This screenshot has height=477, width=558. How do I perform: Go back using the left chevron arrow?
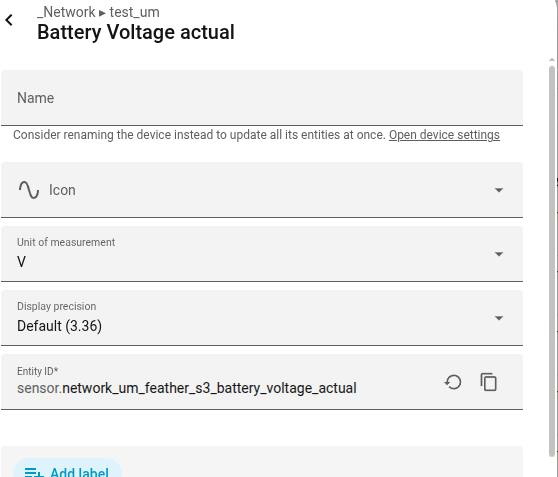tap(9, 20)
